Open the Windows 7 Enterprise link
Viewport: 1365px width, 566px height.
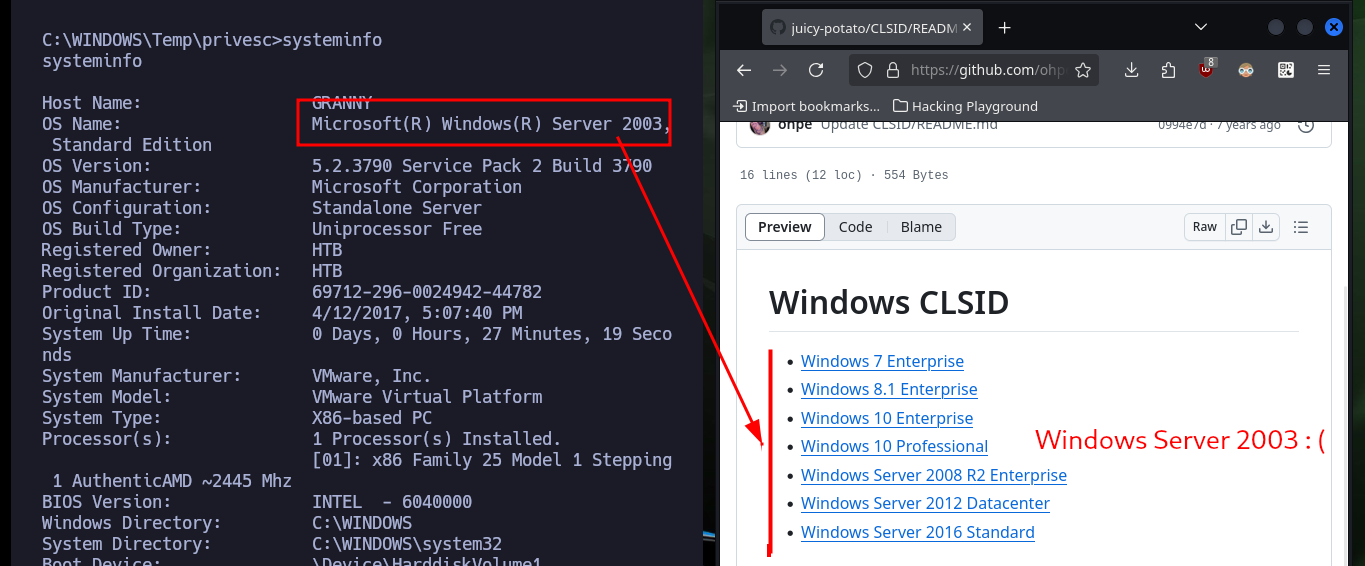[x=882, y=361]
